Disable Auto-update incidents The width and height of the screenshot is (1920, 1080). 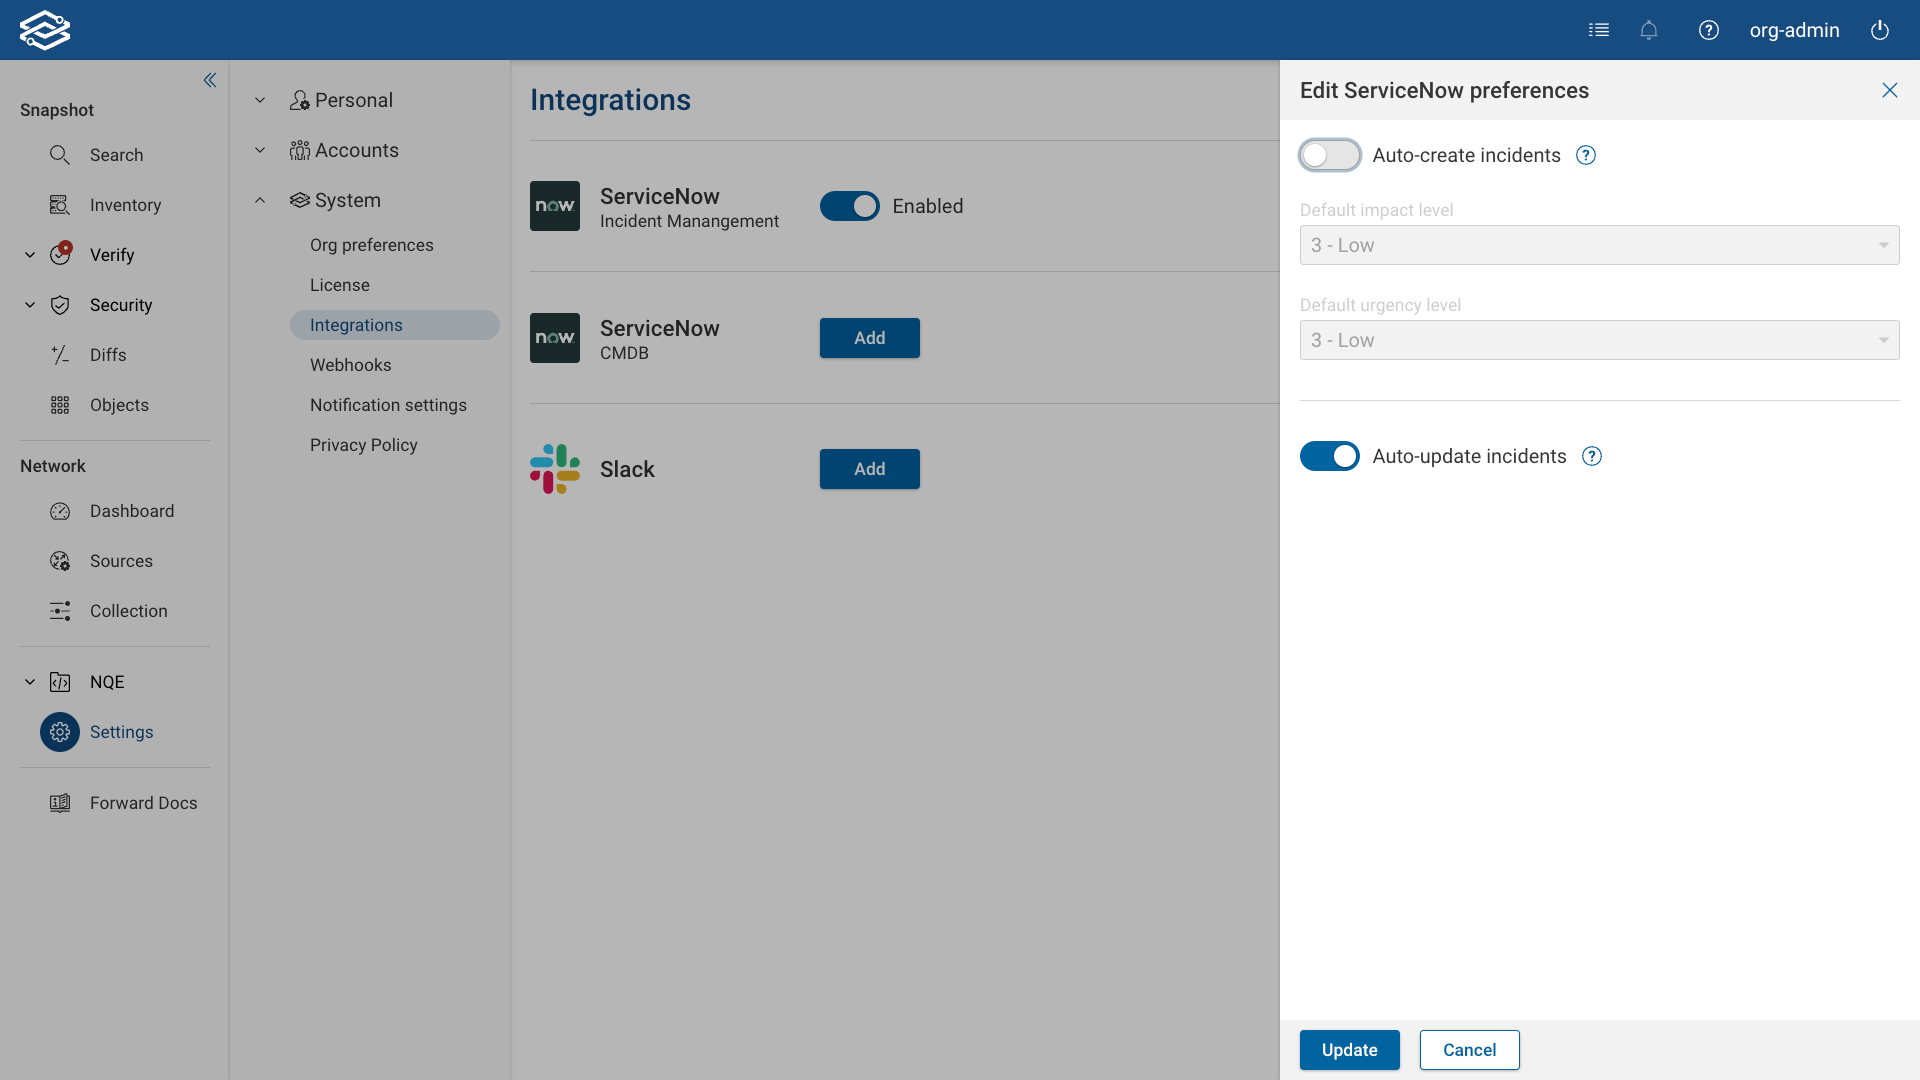point(1329,456)
